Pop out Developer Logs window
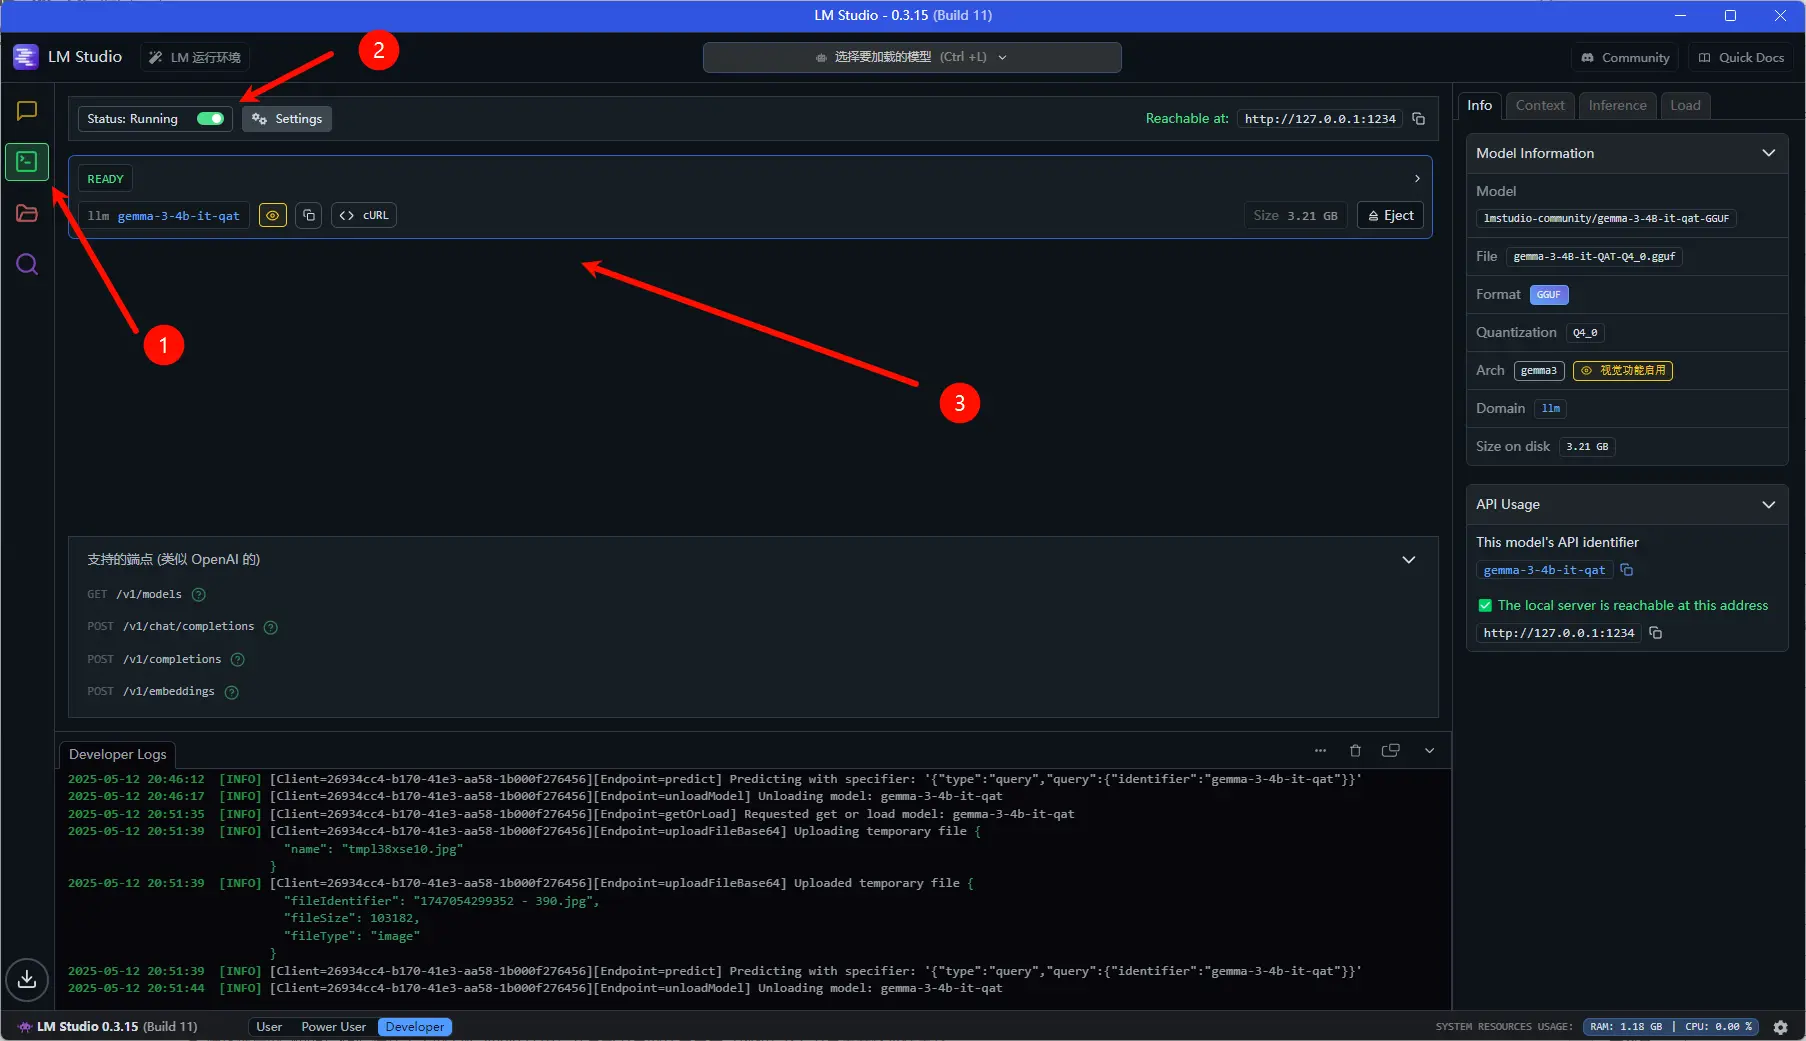The image size is (1806, 1041). [x=1390, y=751]
